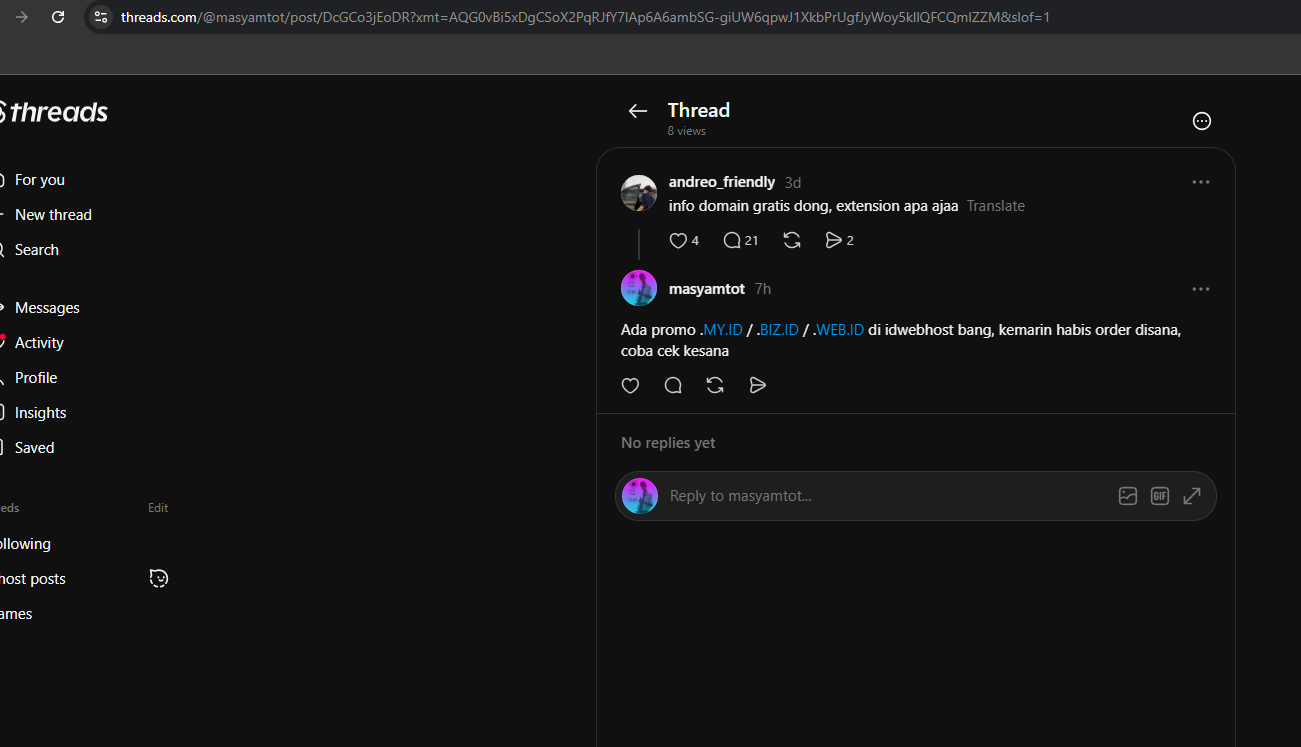Go forward in the browser
Image resolution: width=1301 pixels, height=747 pixels.
coord(22,17)
